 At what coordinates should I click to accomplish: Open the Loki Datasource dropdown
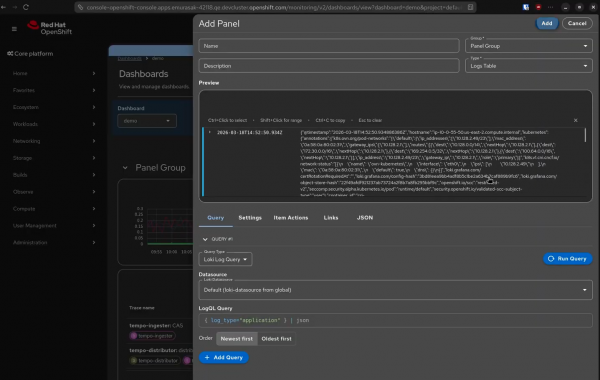395,290
